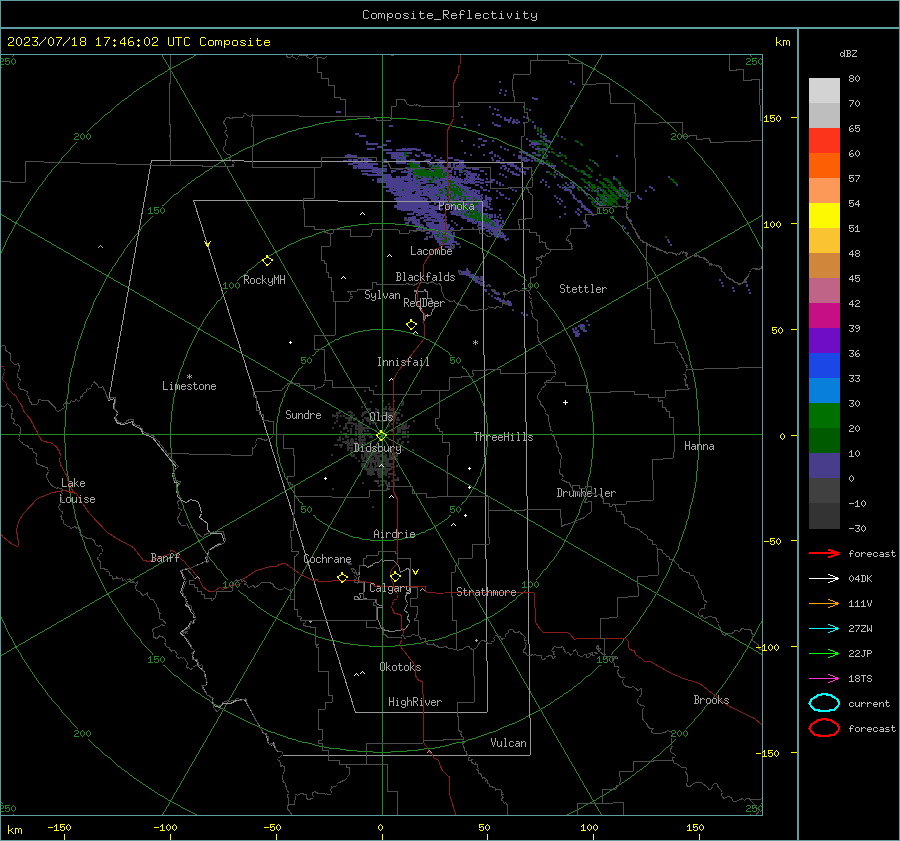Click the Lacombe city label
This screenshot has height=841, width=900.
431,251
